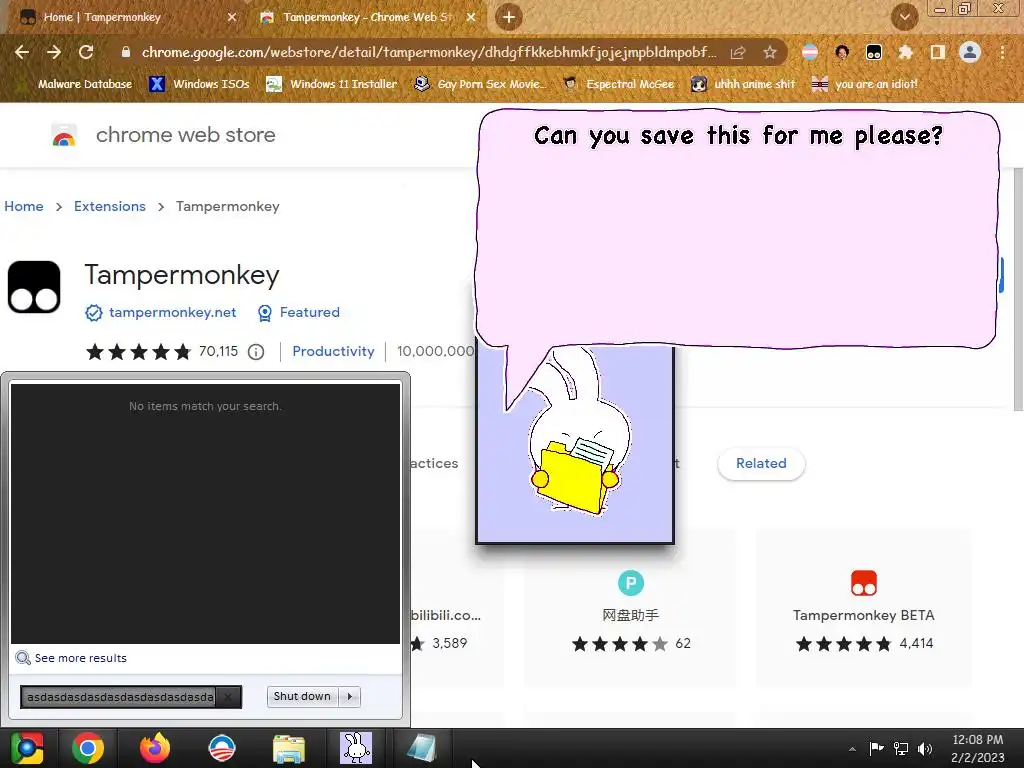The image size is (1024, 768).
Task: Open the Tampermonkey BETA extension card
Action: pyautogui.click(x=863, y=607)
